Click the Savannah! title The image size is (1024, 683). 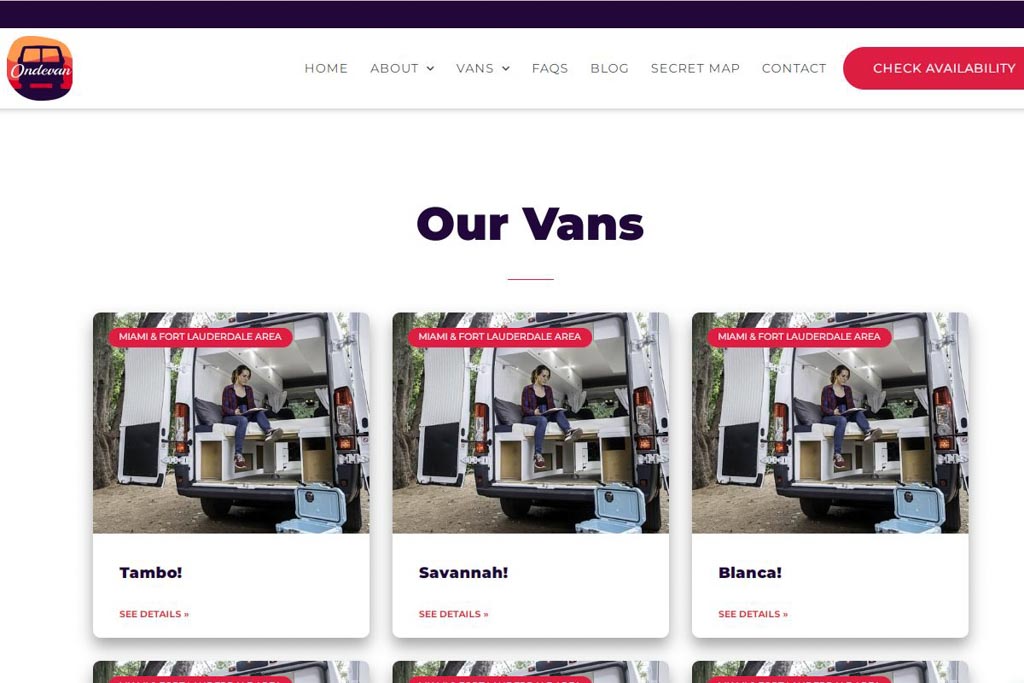click(463, 573)
